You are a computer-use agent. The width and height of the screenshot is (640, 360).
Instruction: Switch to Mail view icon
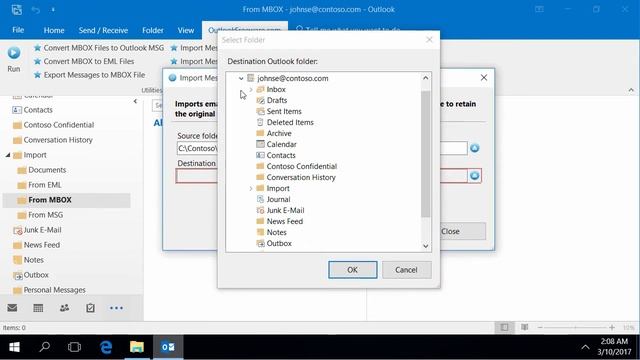pos(12,308)
